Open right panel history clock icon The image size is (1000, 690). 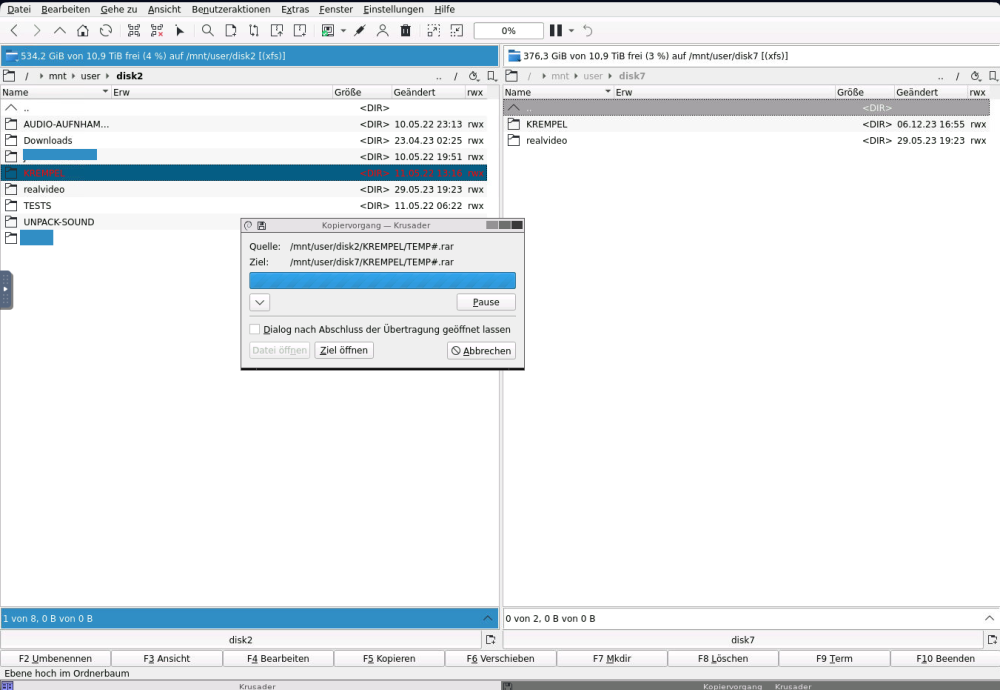coord(976,76)
